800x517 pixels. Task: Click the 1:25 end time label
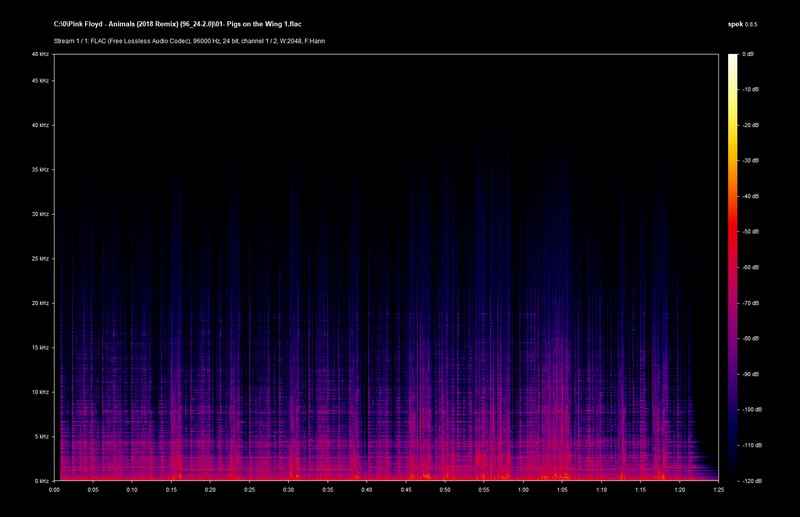tap(718, 490)
